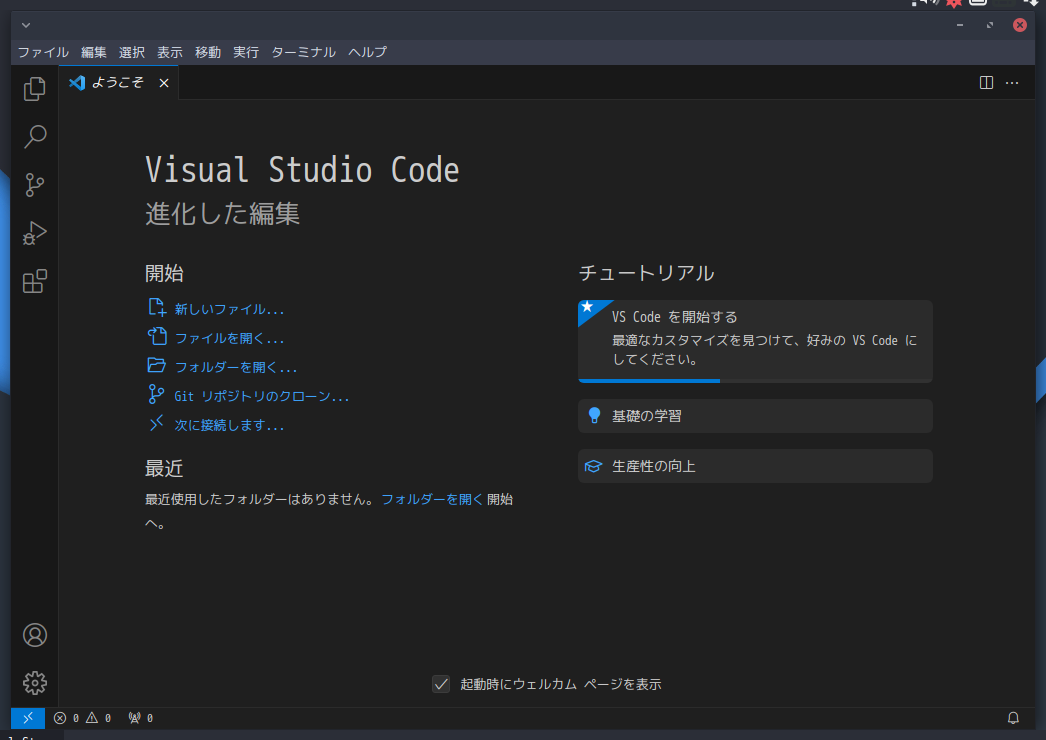
Task: Click the Git リポジトリのクローン... link
Action: click(x=262, y=396)
